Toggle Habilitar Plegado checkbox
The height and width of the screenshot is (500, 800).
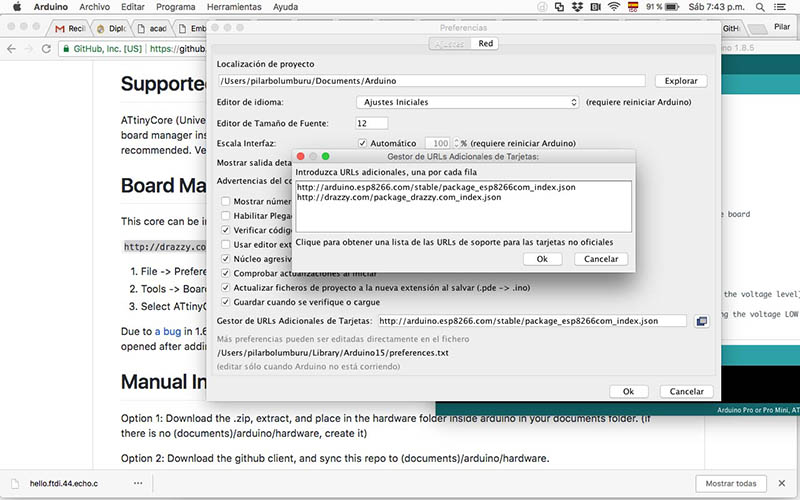pos(226,216)
